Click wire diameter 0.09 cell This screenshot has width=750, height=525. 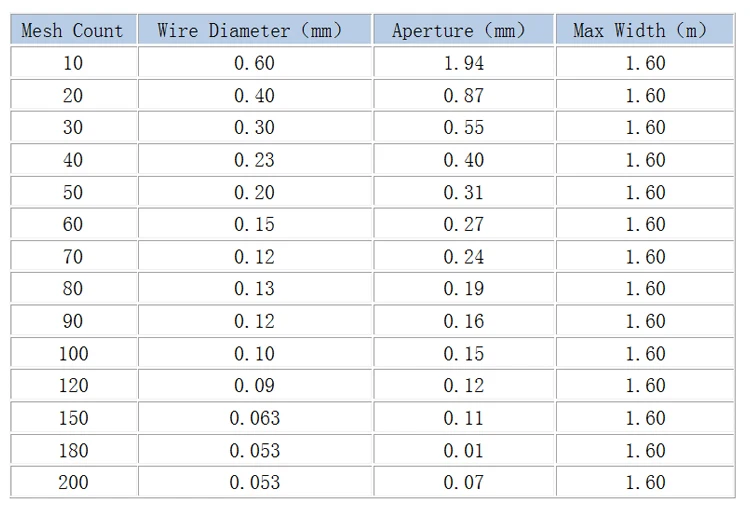[x=255, y=385]
